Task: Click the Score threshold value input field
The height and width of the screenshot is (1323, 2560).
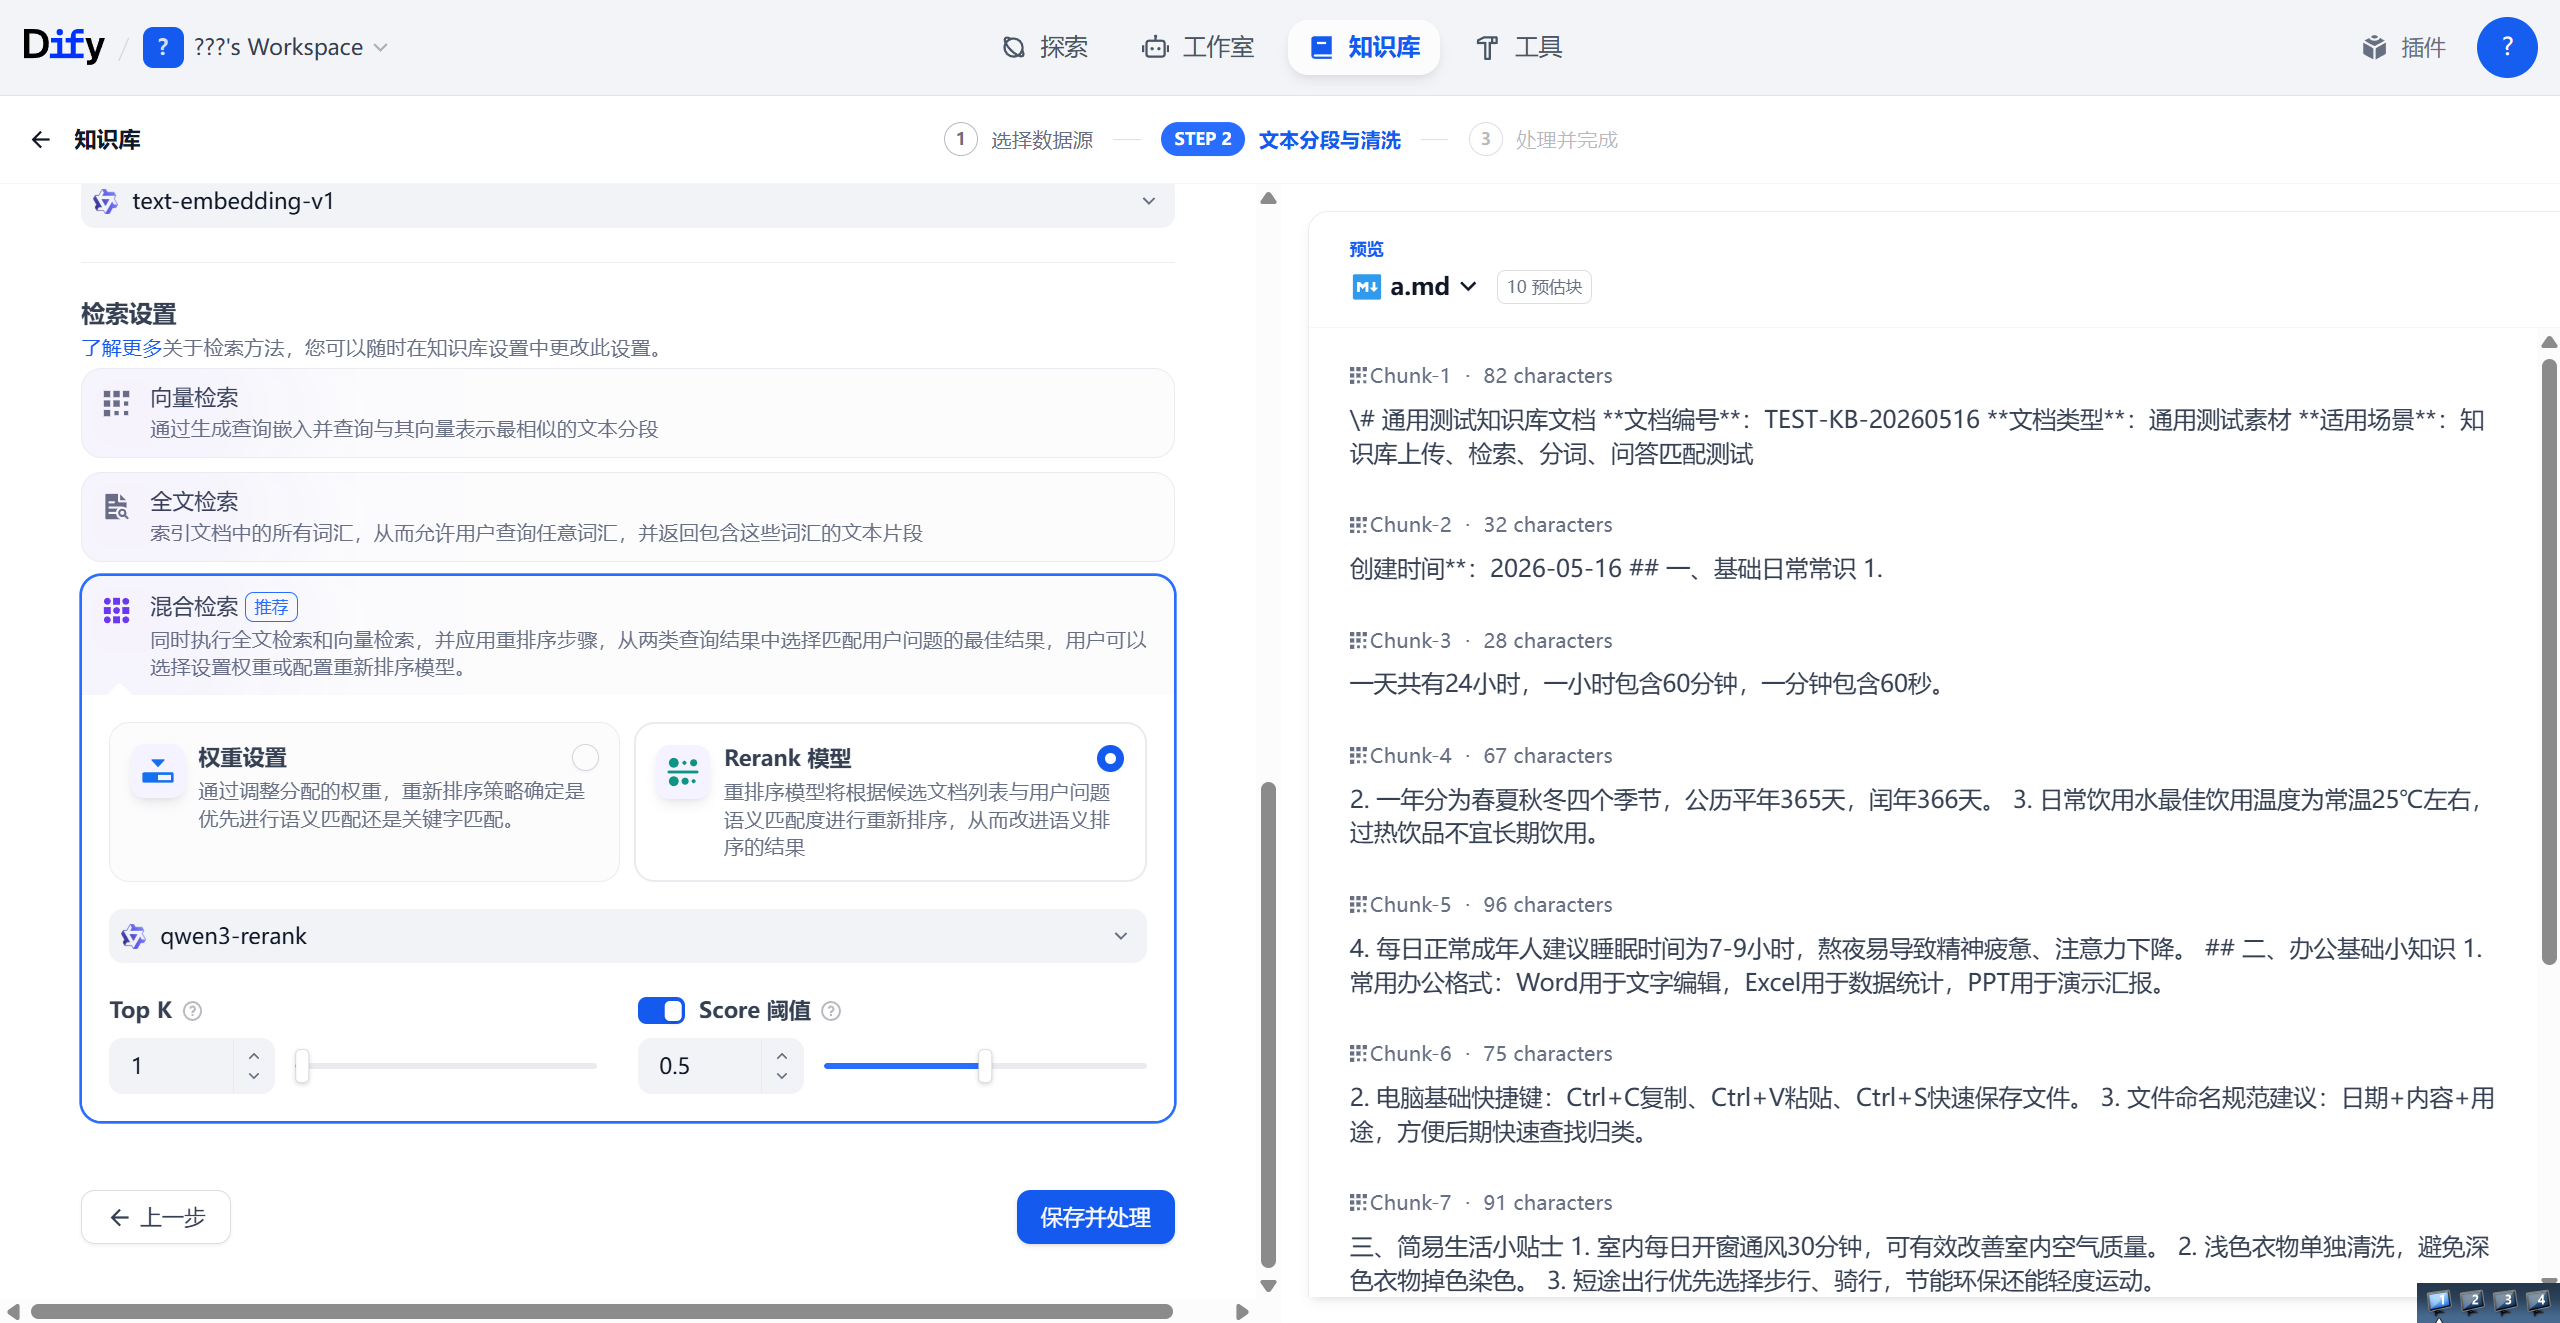Action: (x=700, y=1066)
